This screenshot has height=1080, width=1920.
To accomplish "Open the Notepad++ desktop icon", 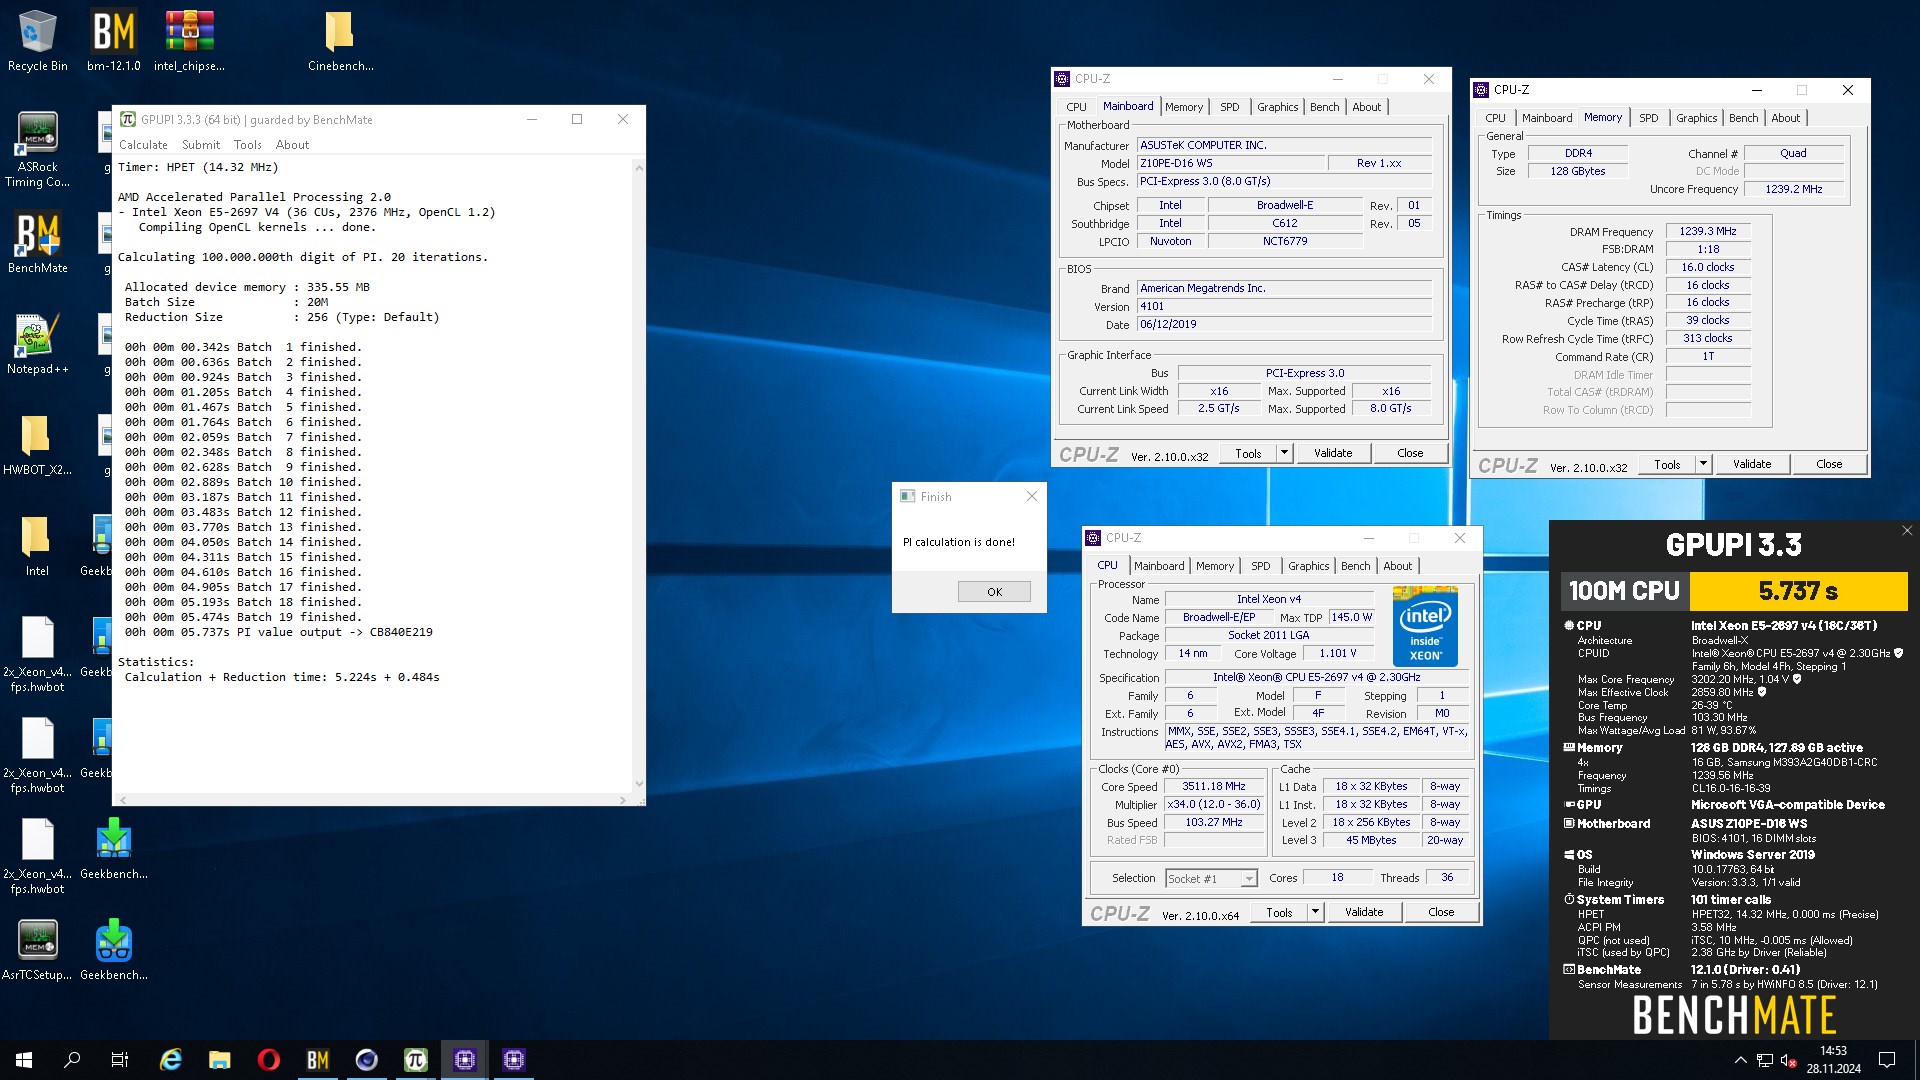I will click(x=37, y=344).
